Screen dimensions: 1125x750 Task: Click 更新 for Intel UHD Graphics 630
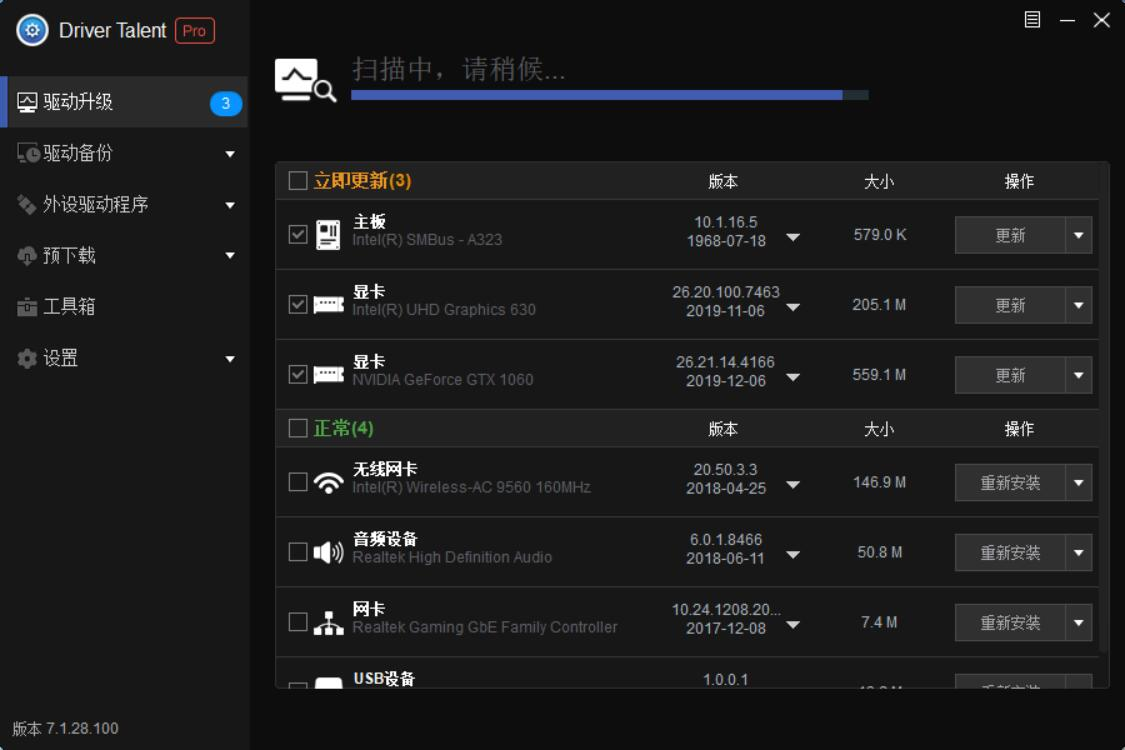pos(1010,305)
